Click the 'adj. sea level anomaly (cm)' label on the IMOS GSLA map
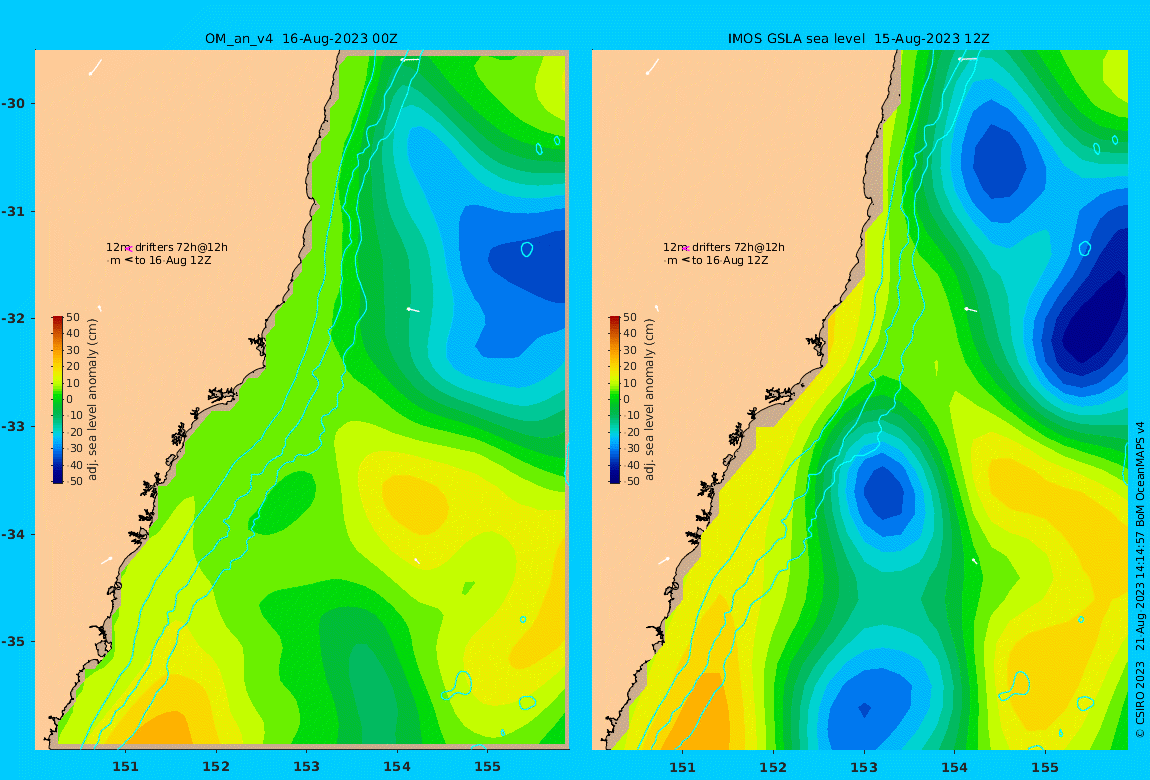The height and width of the screenshot is (780, 1150). (x=649, y=400)
